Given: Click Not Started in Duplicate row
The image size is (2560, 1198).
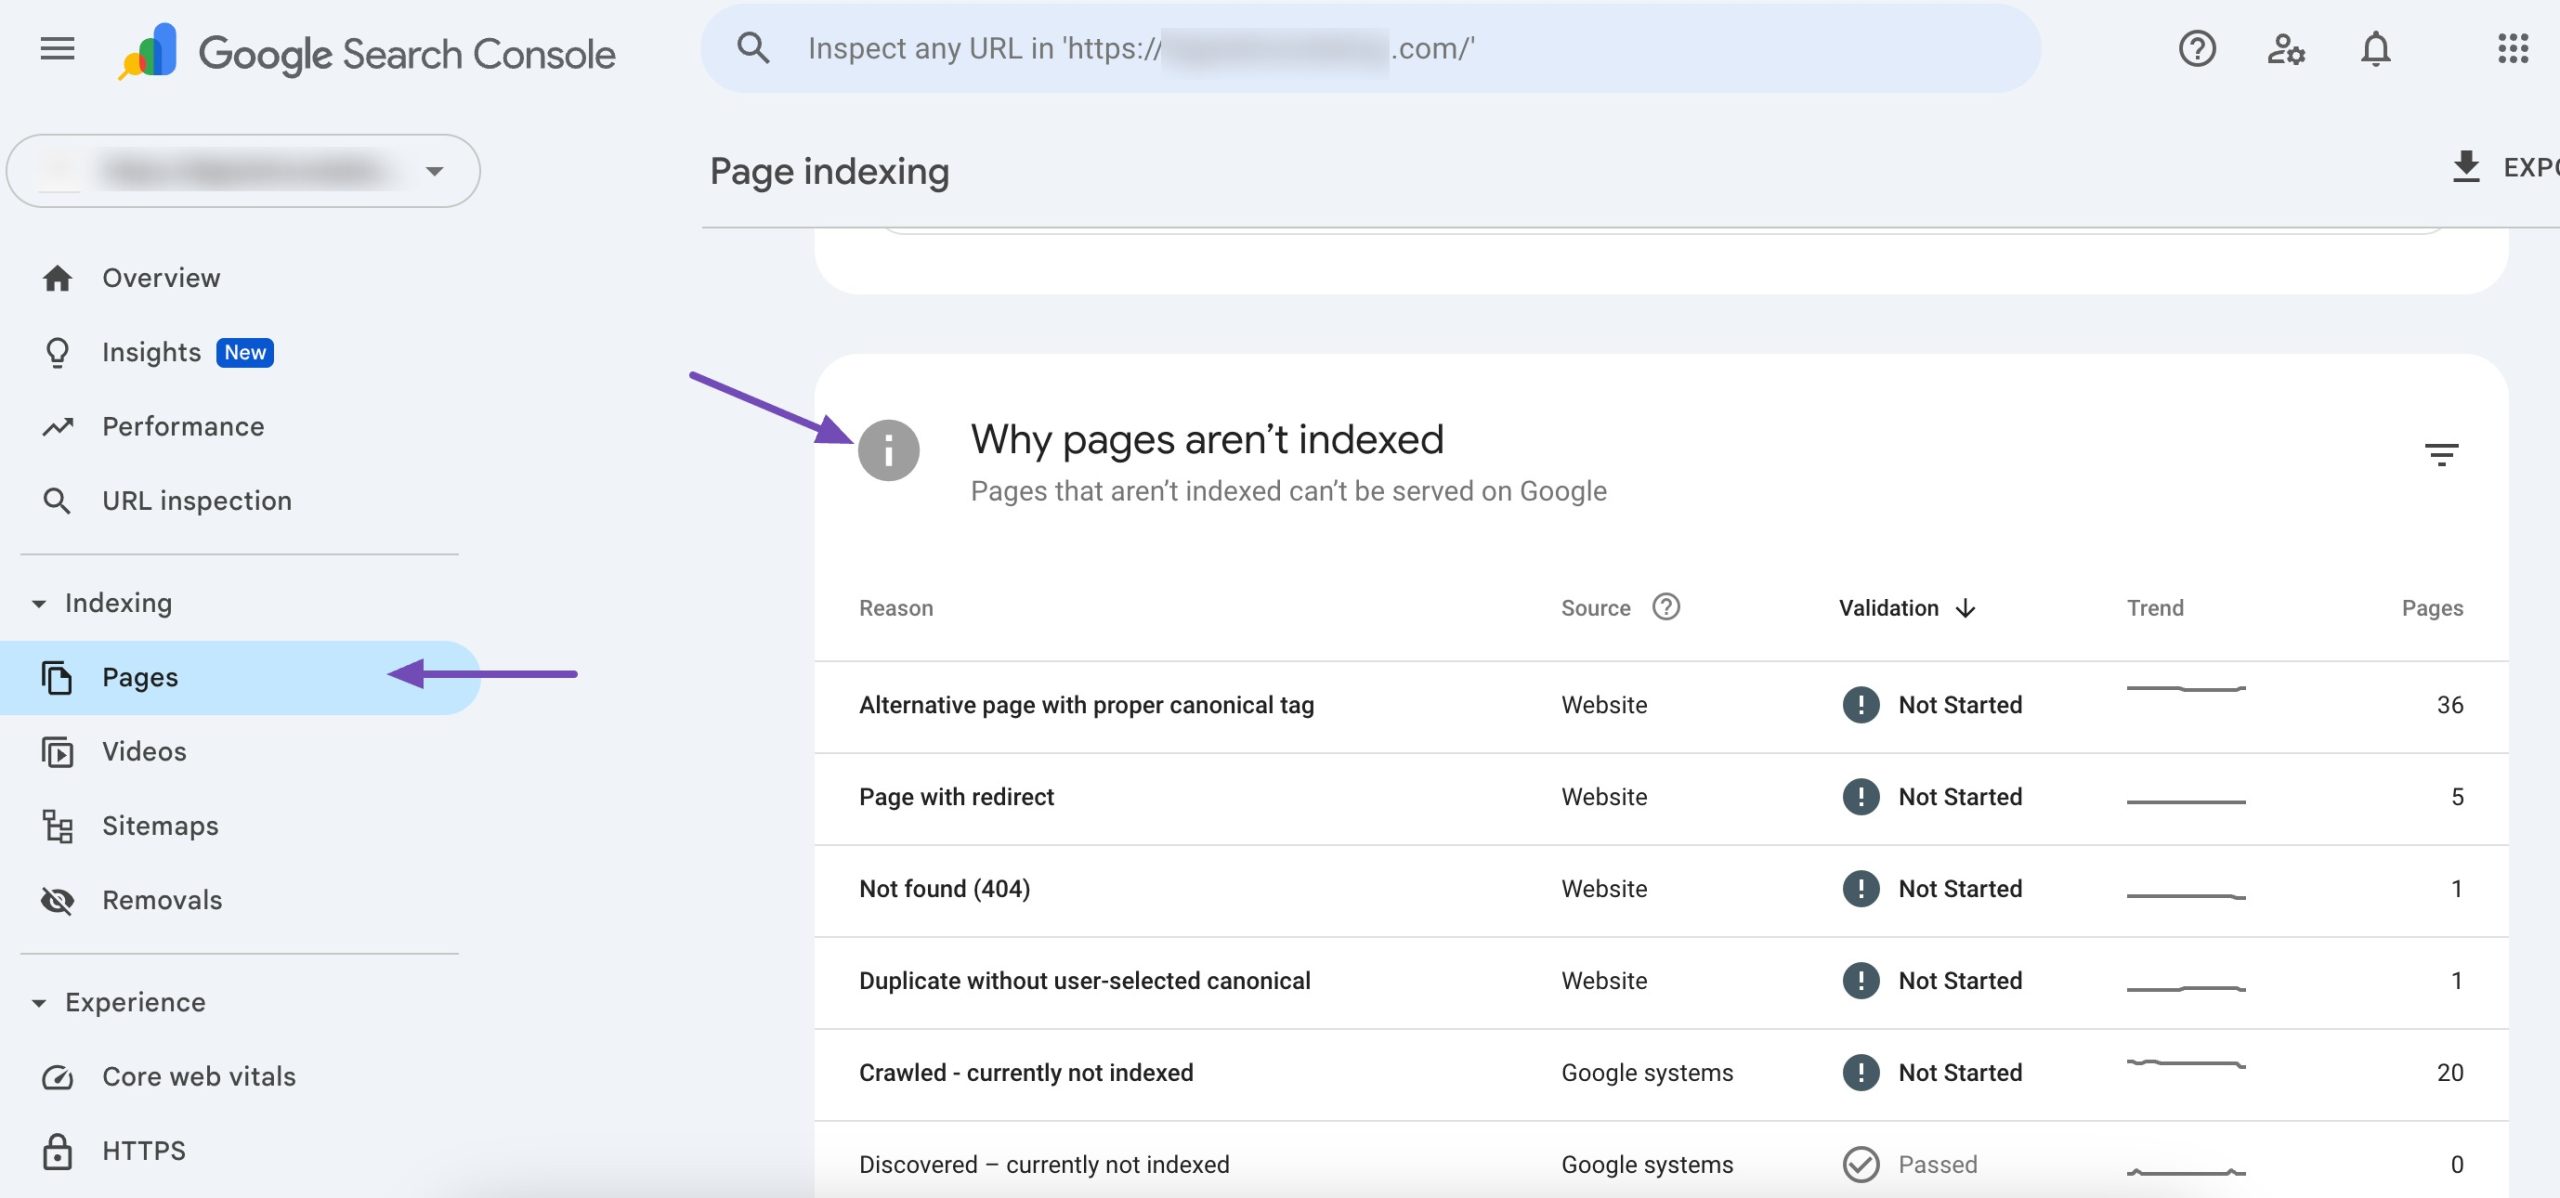Looking at the screenshot, I should (x=1959, y=981).
